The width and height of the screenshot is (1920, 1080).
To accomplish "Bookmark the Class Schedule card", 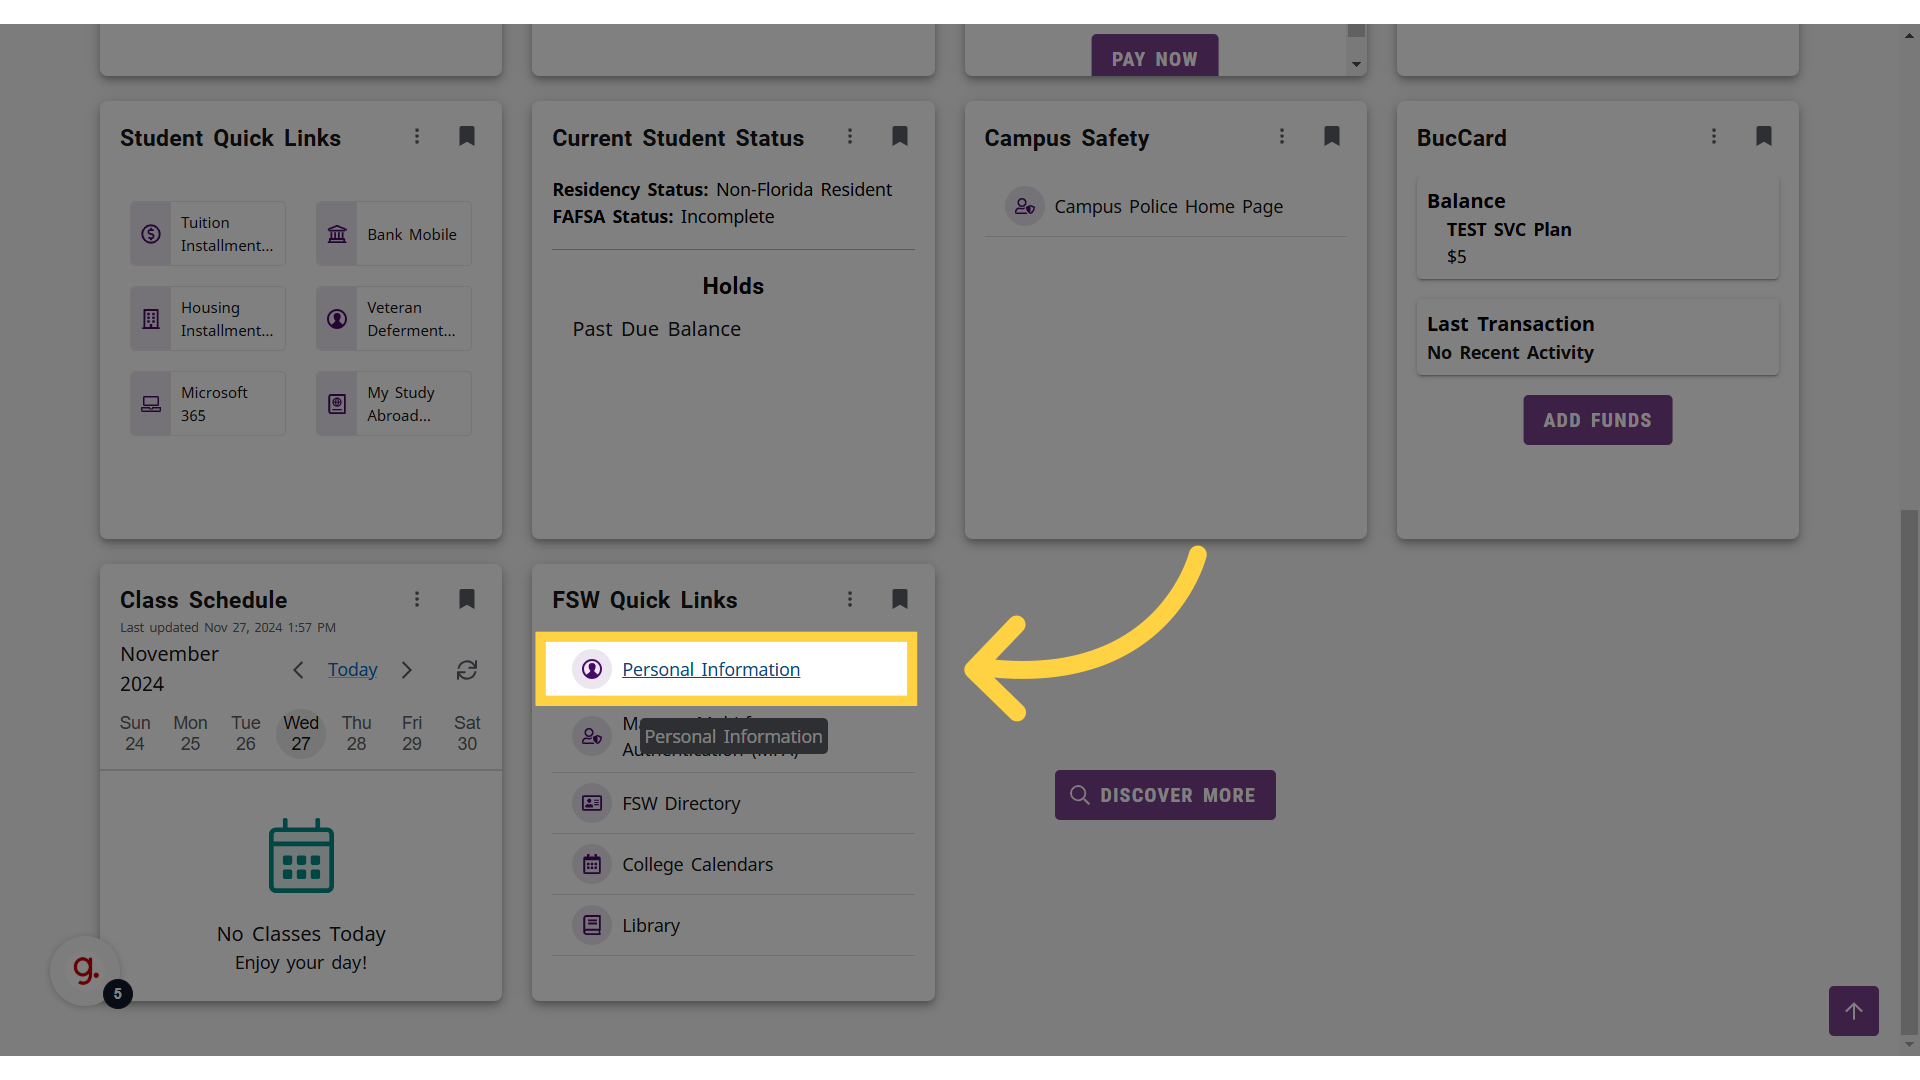I will click(x=467, y=599).
